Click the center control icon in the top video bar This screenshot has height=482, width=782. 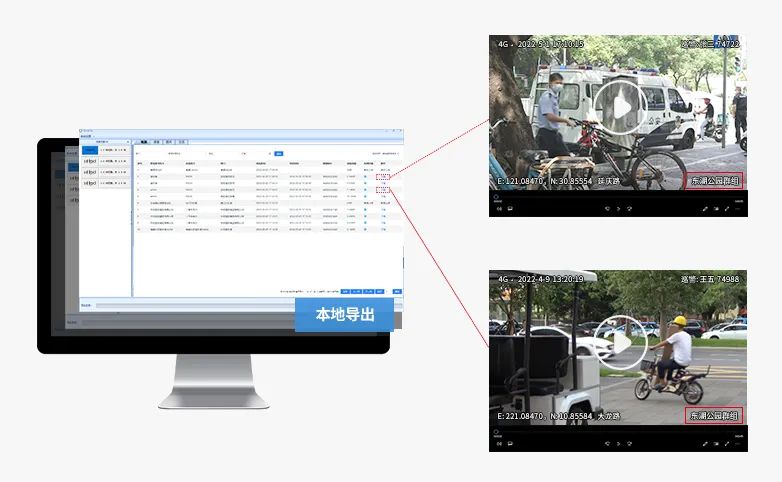pos(618,209)
